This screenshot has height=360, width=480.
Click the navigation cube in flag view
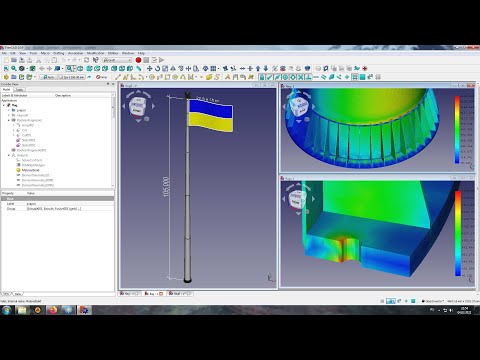pyautogui.click(x=137, y=107)
